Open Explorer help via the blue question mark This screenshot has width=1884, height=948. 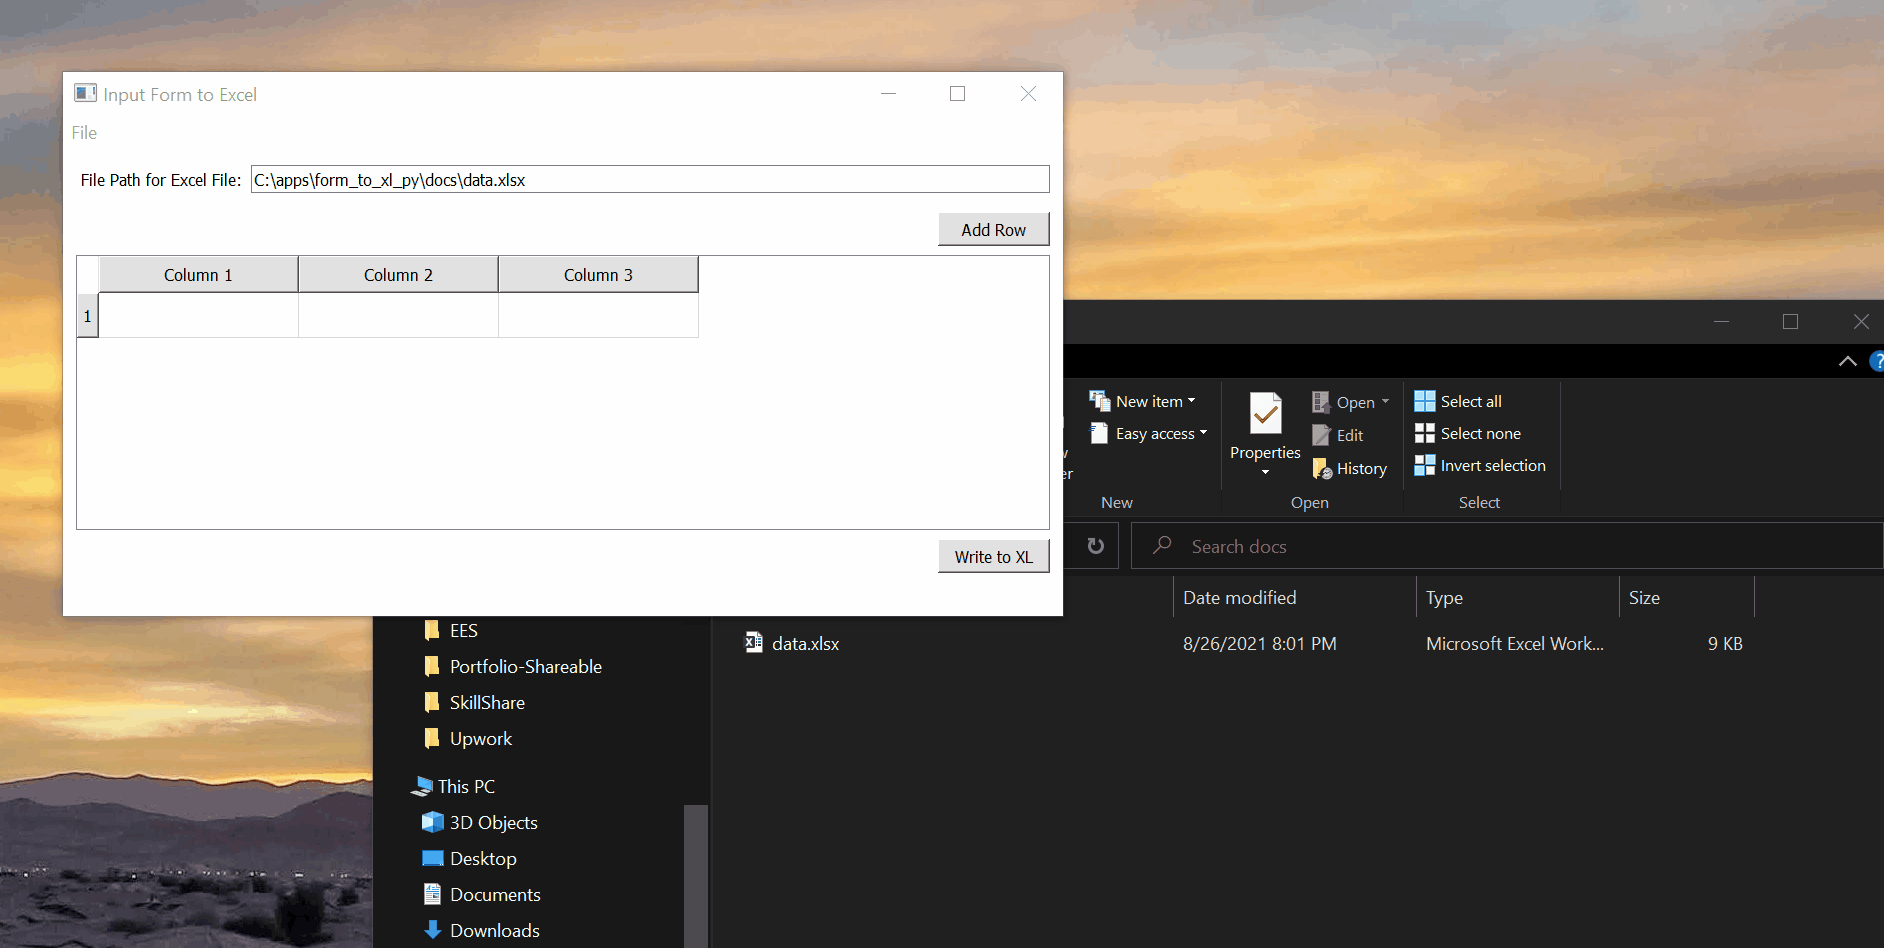click(1878, 361)
